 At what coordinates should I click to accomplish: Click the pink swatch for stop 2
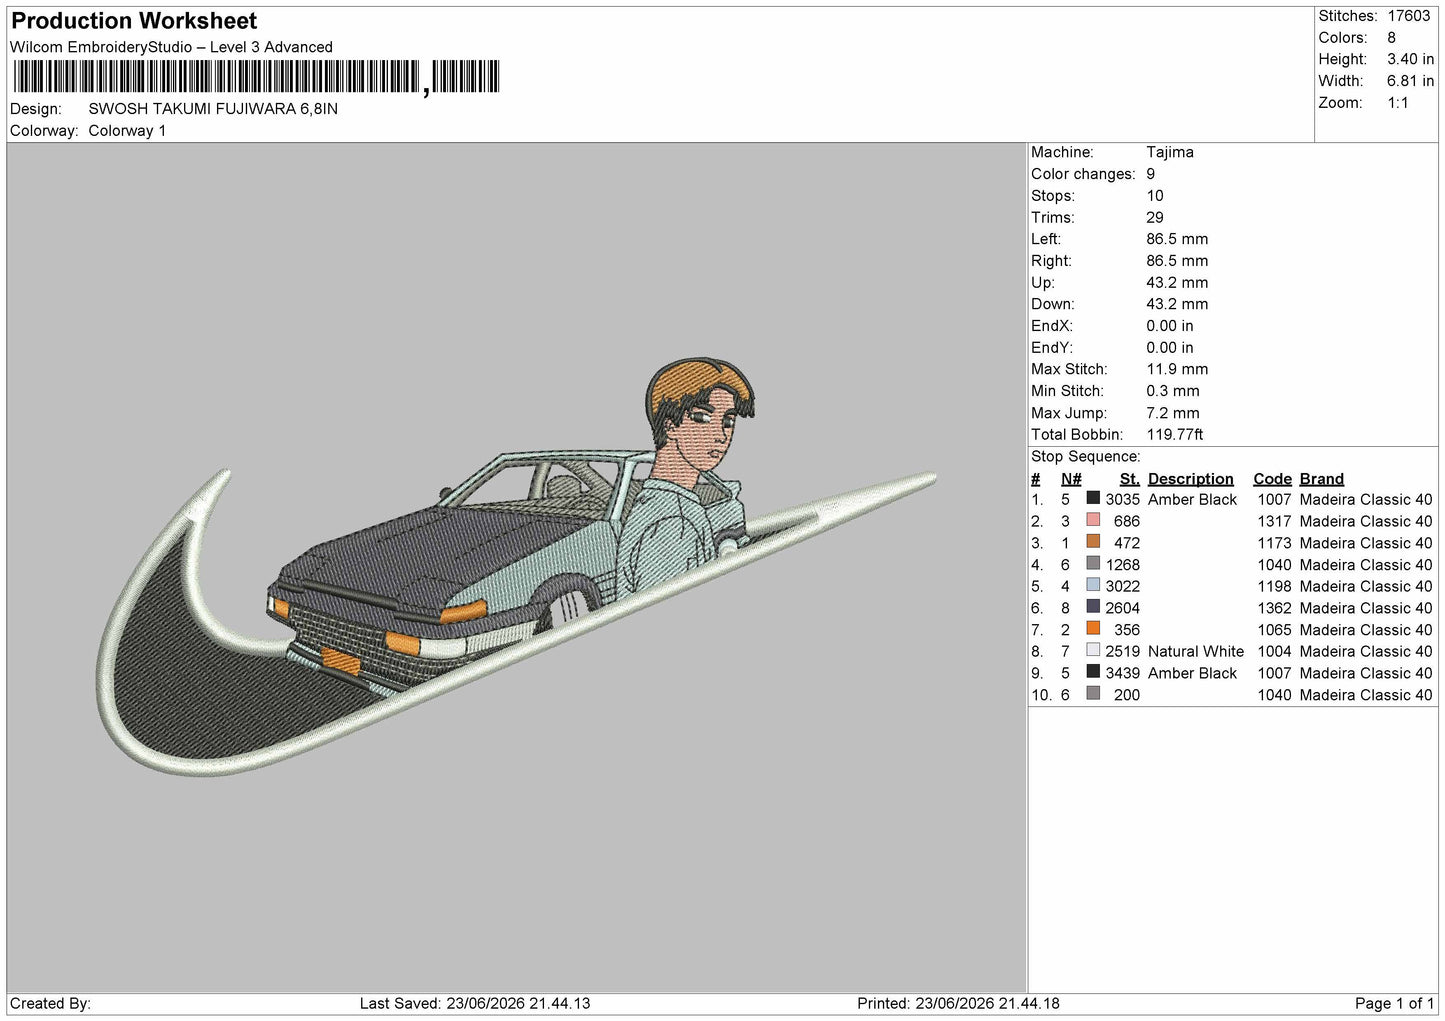1093,520
